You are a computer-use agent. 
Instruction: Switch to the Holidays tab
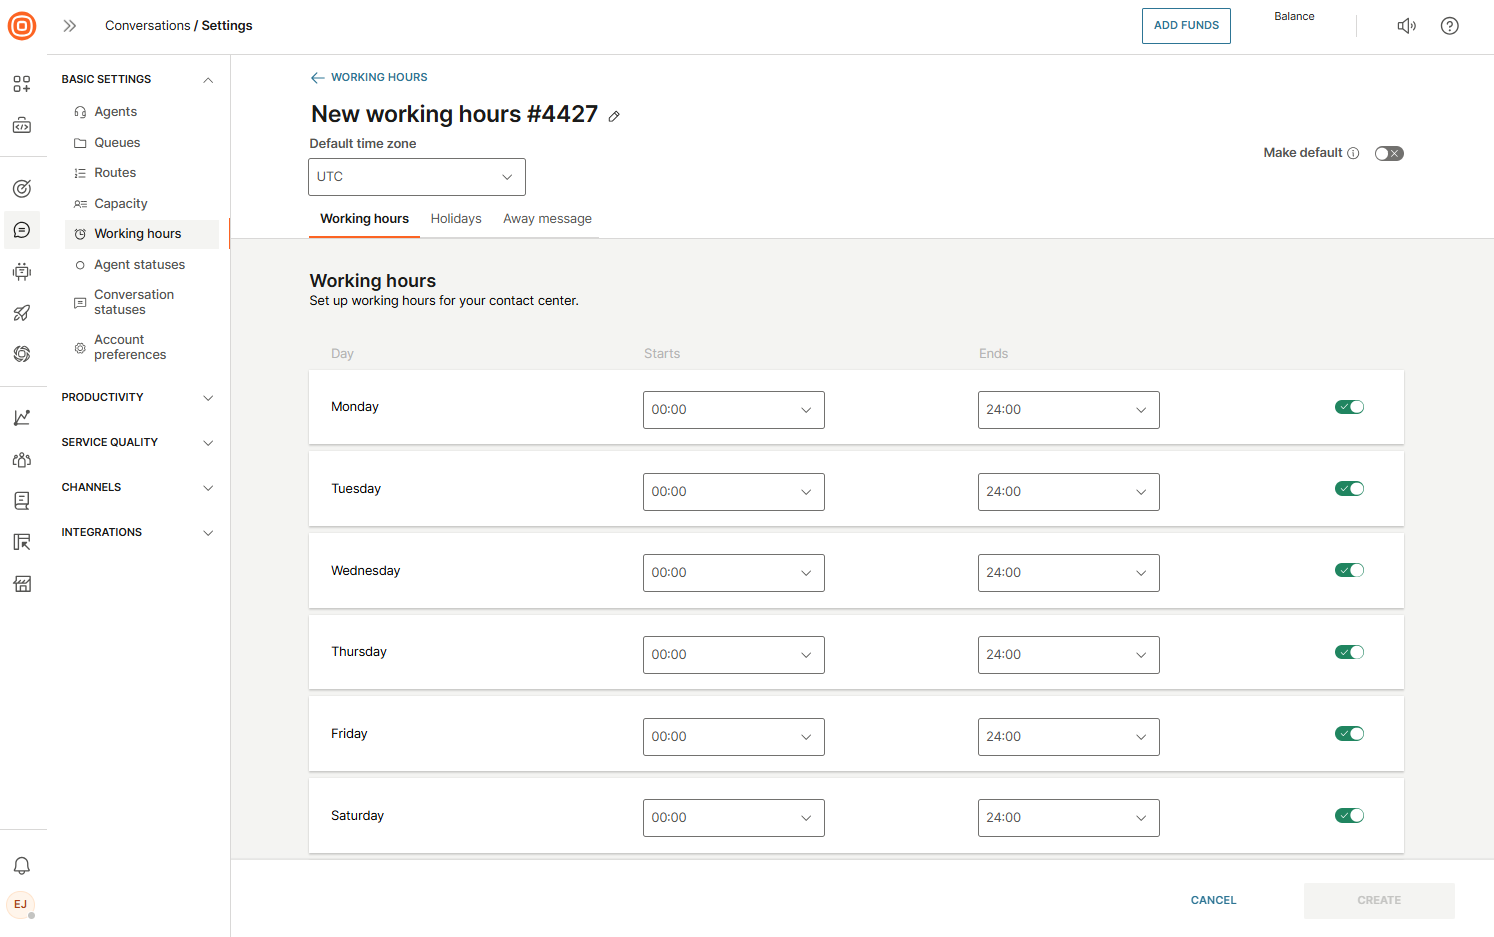(456, 219)
